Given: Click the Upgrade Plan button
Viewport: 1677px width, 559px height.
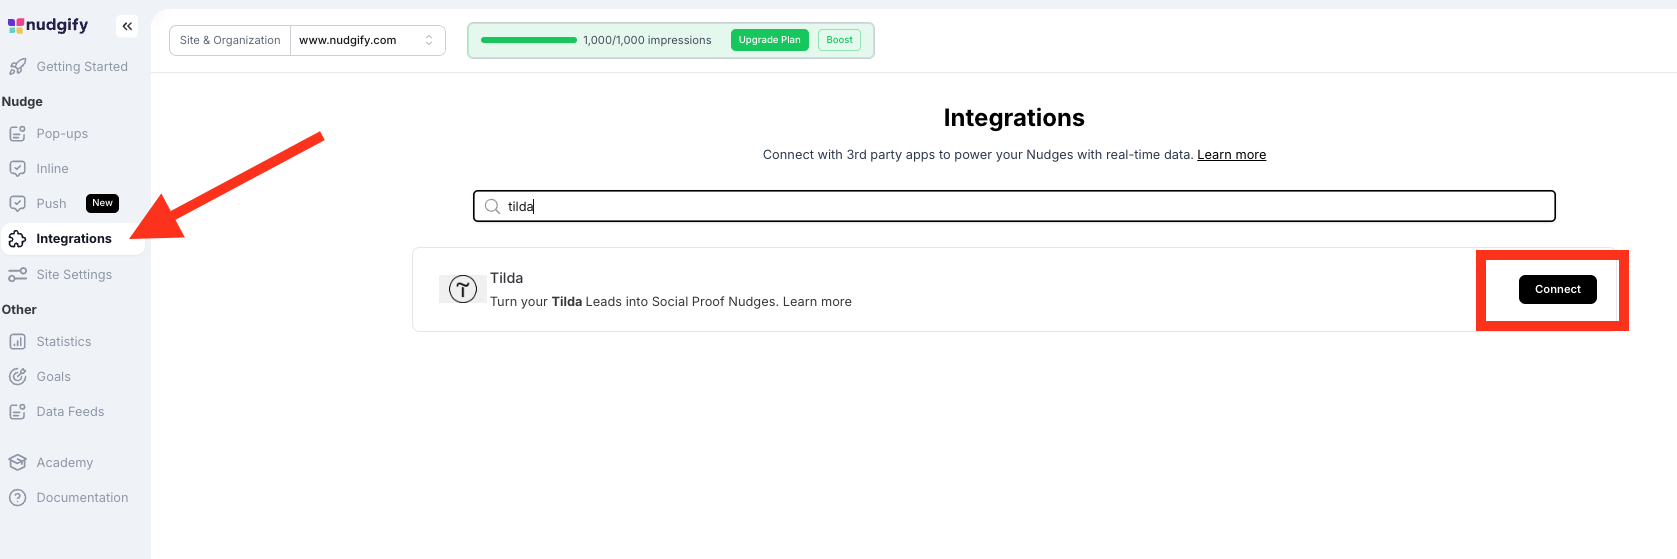Looking at the screenshot, I should point(770,40).
